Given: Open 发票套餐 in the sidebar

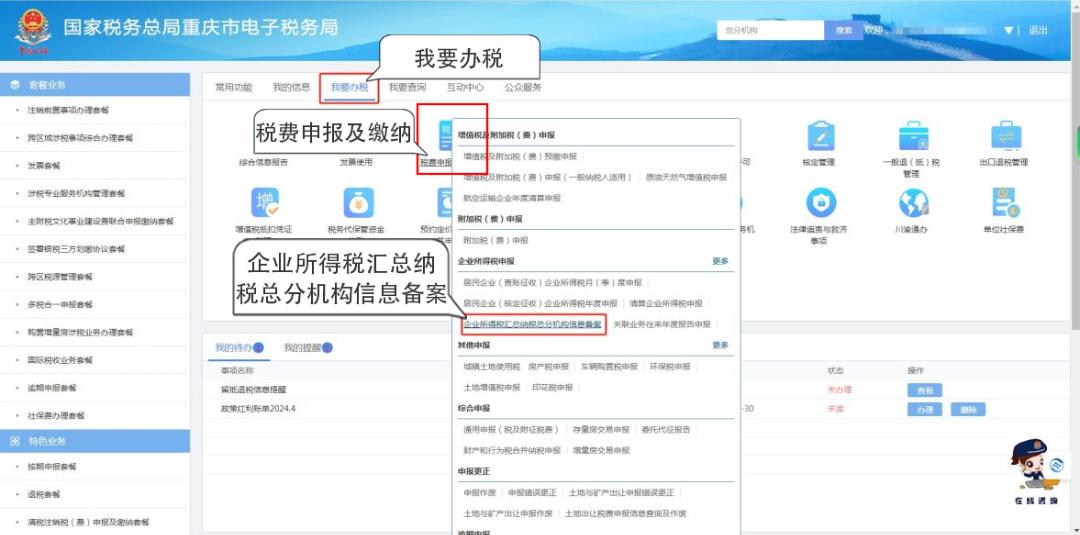Looking at the screenshot, I should pos(44,166).
